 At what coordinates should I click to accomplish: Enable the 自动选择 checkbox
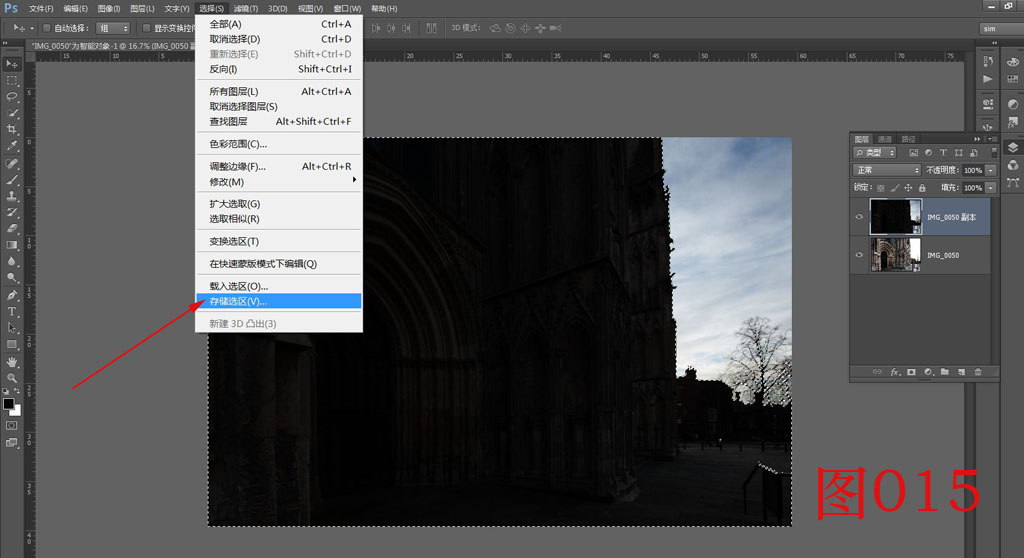pyautogui.click(x=46, y=28)
